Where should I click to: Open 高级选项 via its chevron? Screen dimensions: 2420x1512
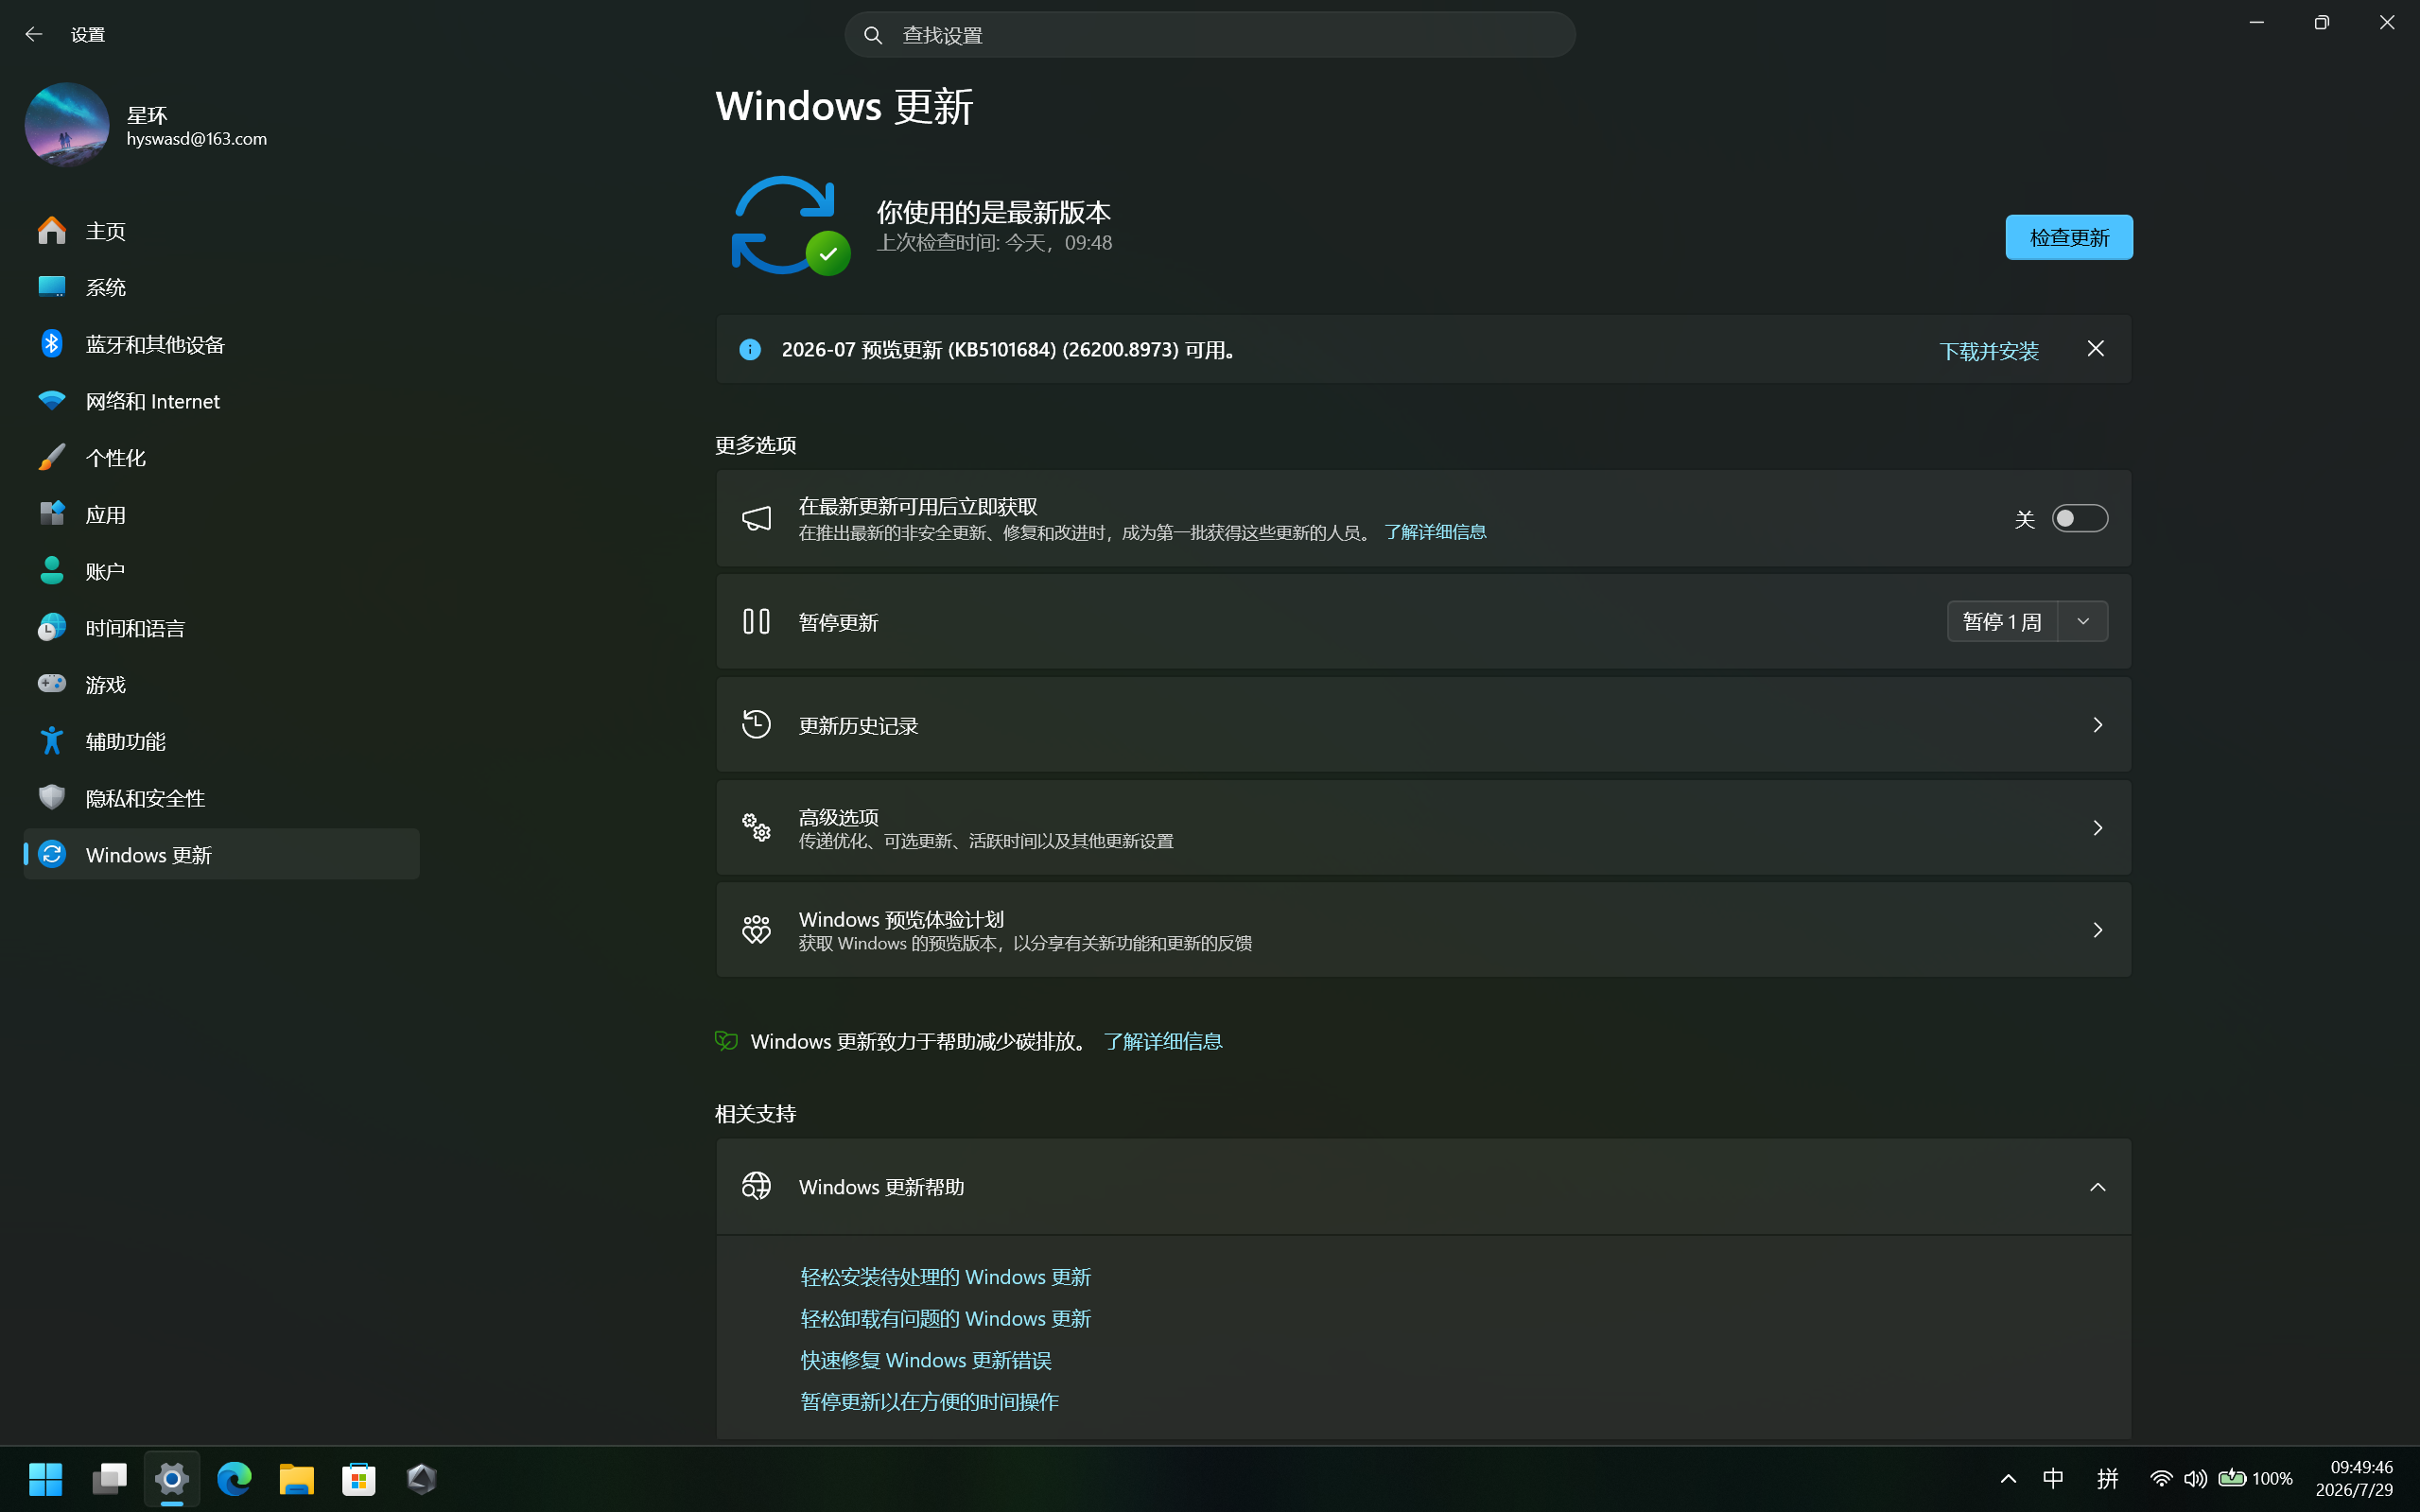(2097, 828)
